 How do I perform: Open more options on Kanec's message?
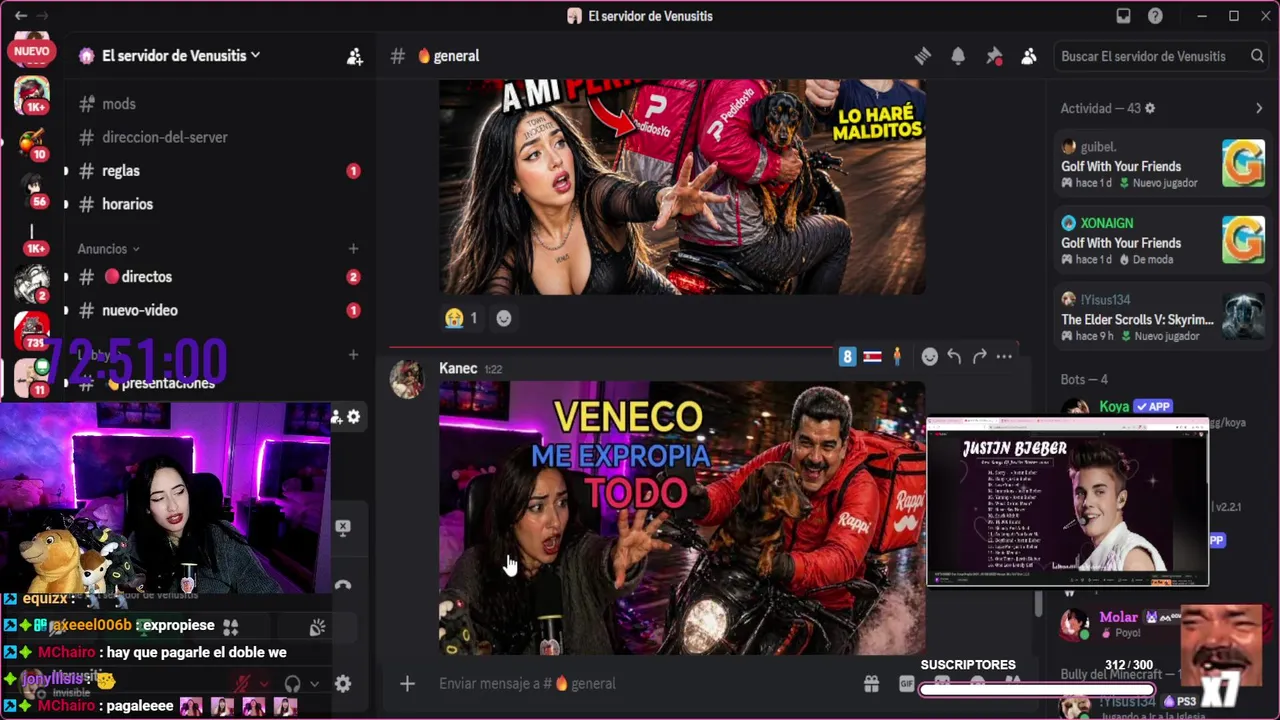pos(1004,356)
